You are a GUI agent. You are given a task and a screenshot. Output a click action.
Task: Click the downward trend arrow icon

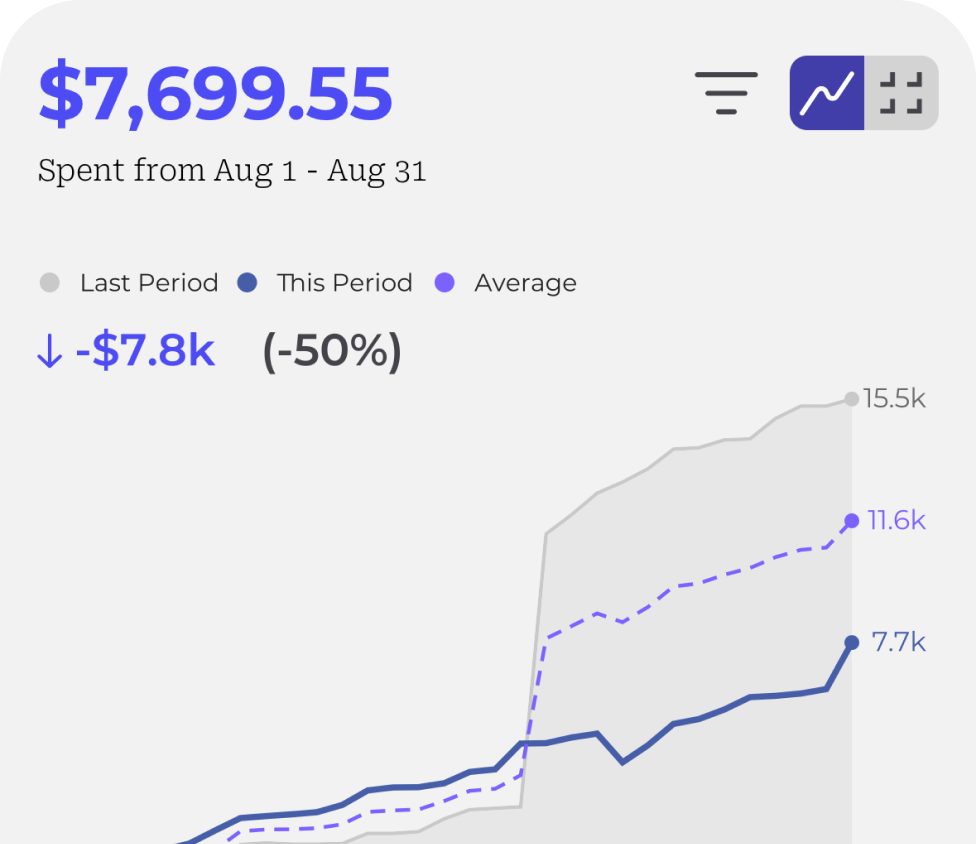coord(50,351)
